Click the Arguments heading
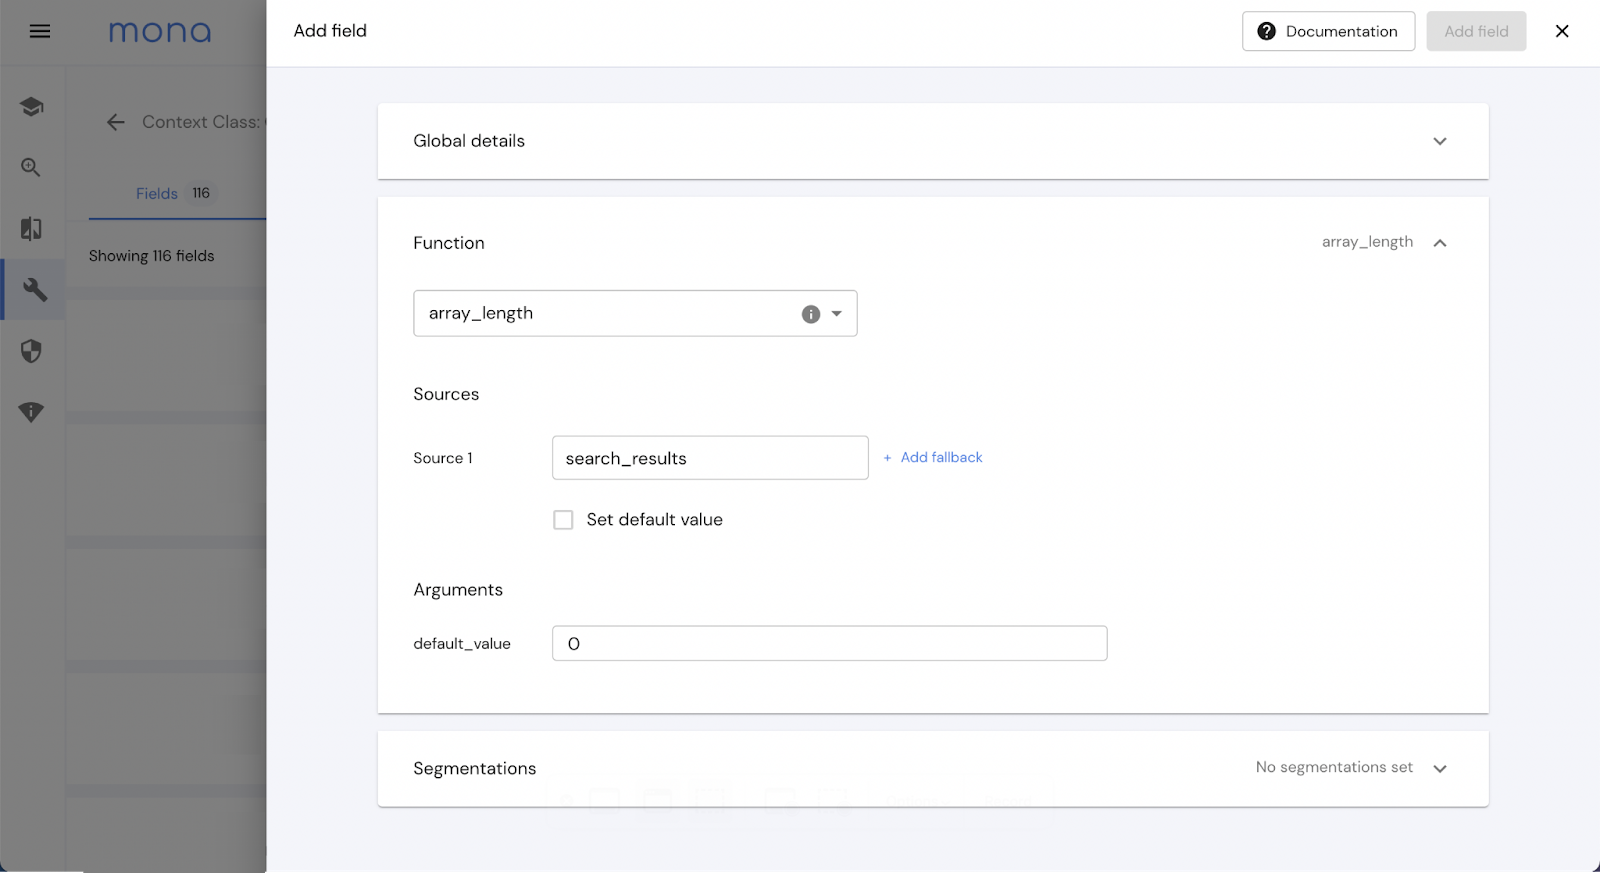This screenshot has width=1600, height=873. [458, 590]
